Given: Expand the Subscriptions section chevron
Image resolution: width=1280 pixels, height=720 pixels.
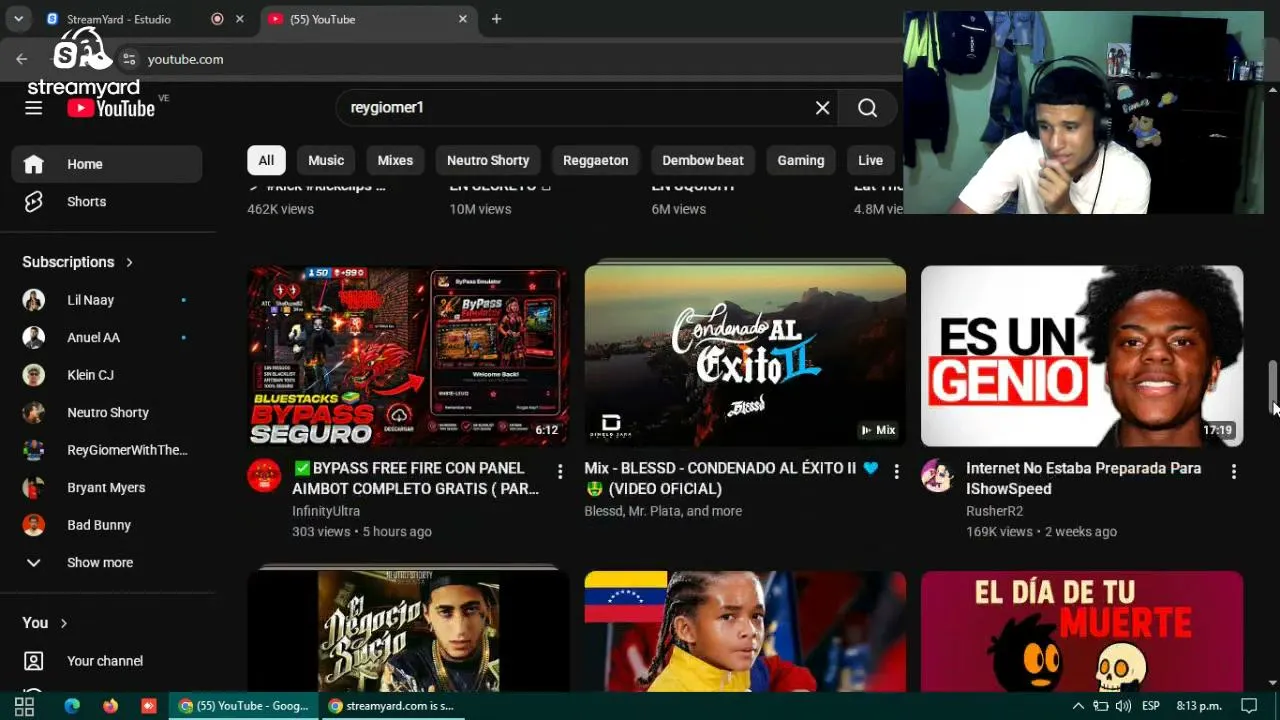Looking at the screenshot, I should (129, 262).
